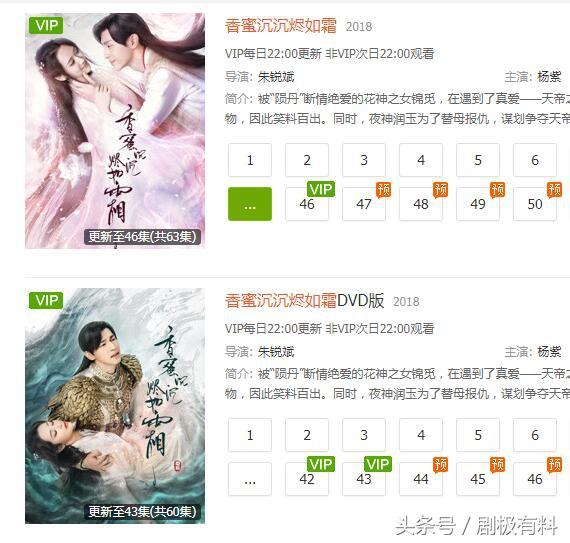
Task: Click director 朱锐斌 link in first listing
Action: point(276,77)
